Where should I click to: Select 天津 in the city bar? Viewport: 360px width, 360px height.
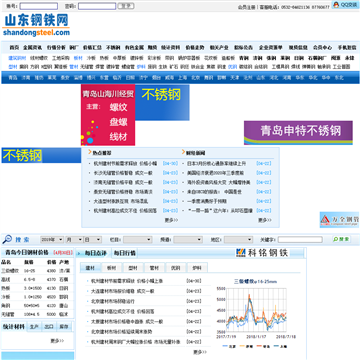coord(235,78)
